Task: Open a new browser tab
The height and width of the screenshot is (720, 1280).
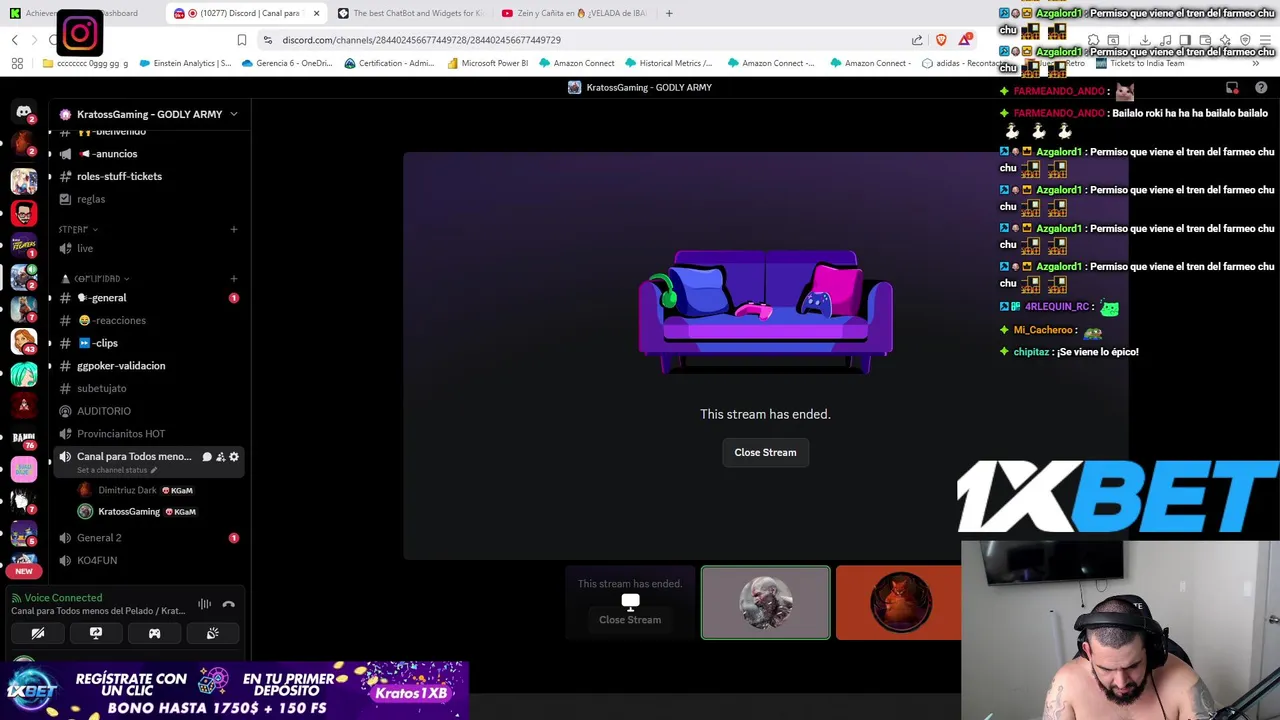Action: tap(669, 13)
